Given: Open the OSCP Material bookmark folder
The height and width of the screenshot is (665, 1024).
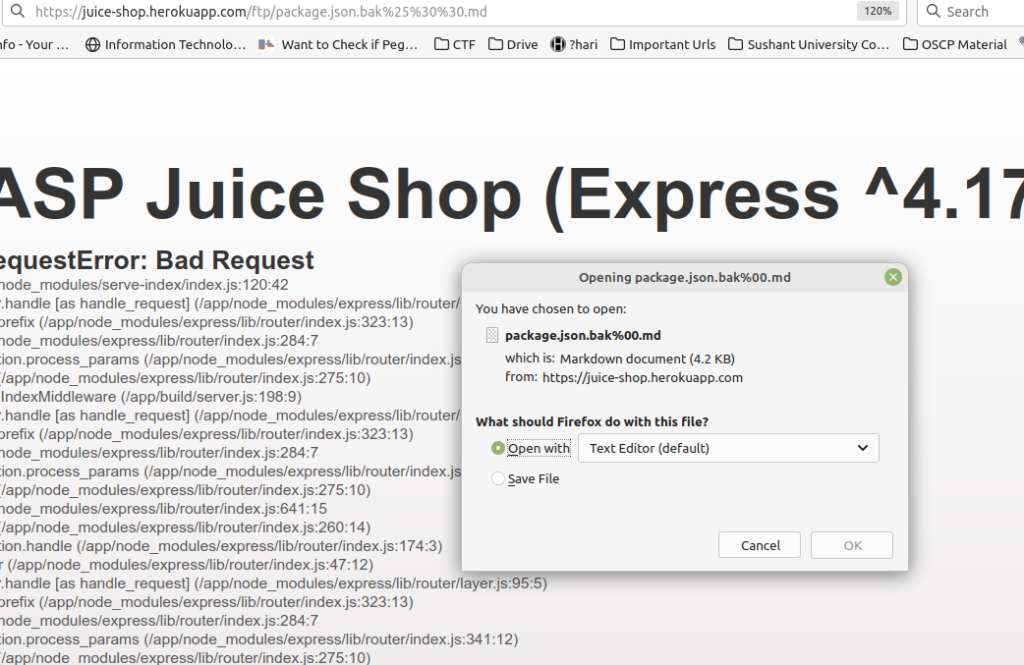Looking at the screenshot, I should [x=955, y=44].
